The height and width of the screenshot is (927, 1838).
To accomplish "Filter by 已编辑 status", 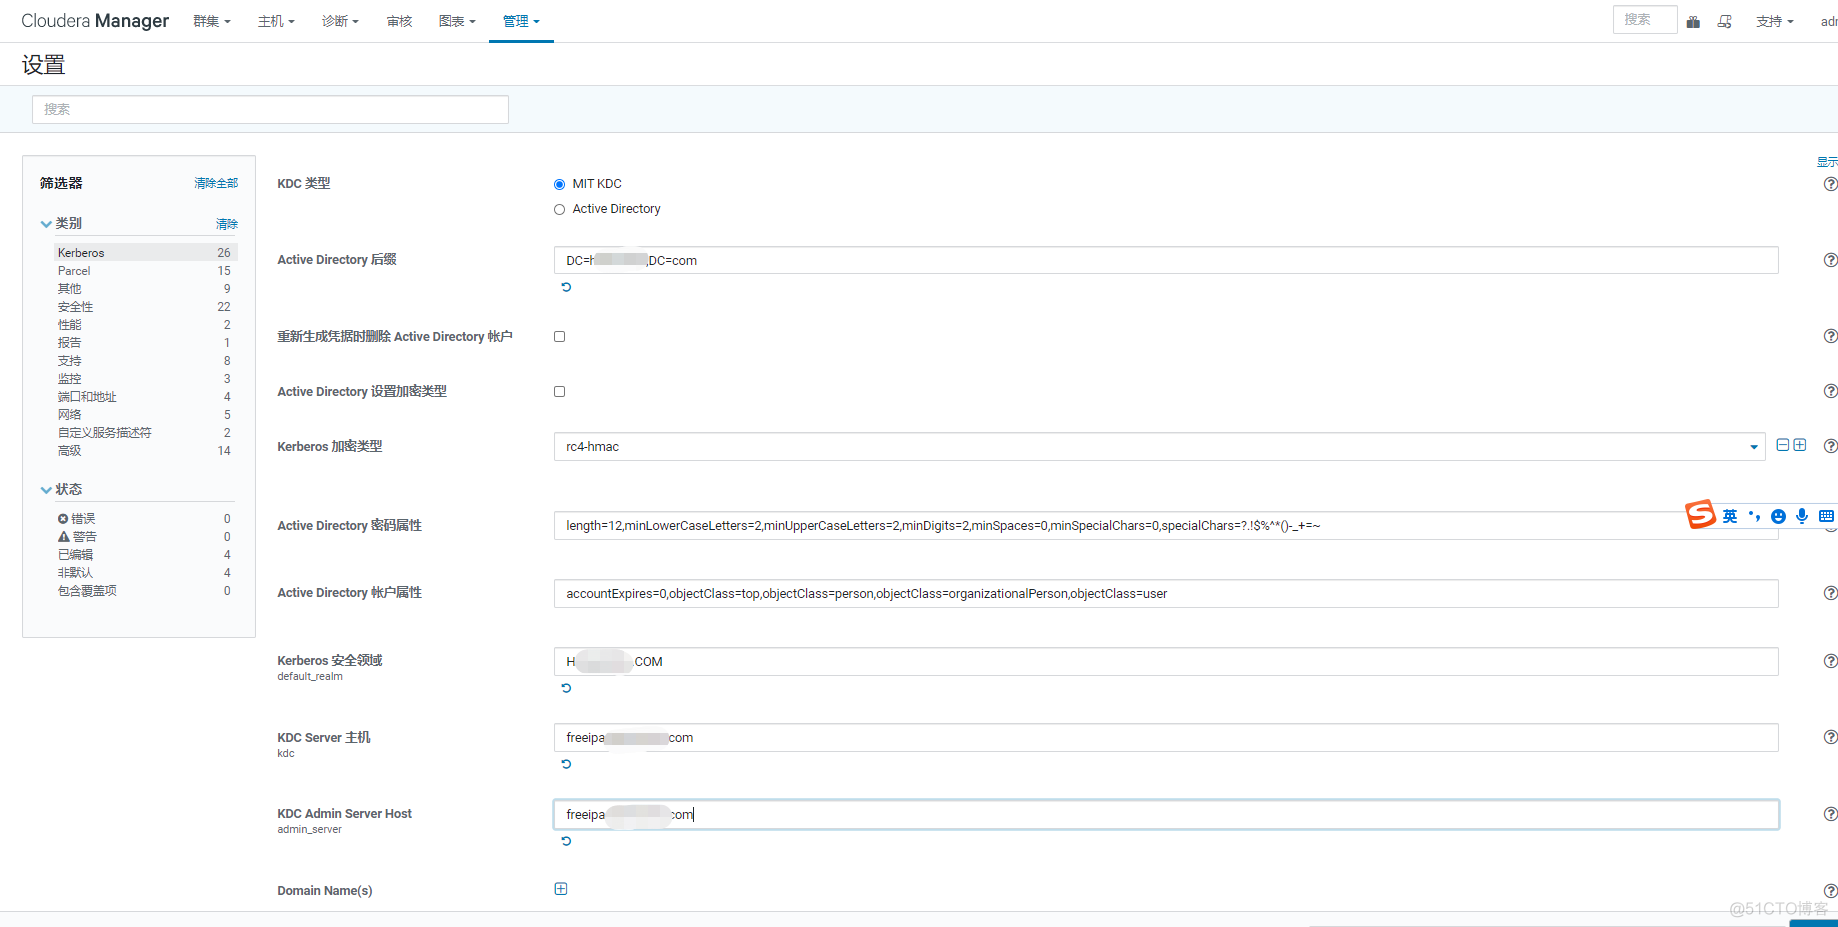I will (x=145, y=555).
